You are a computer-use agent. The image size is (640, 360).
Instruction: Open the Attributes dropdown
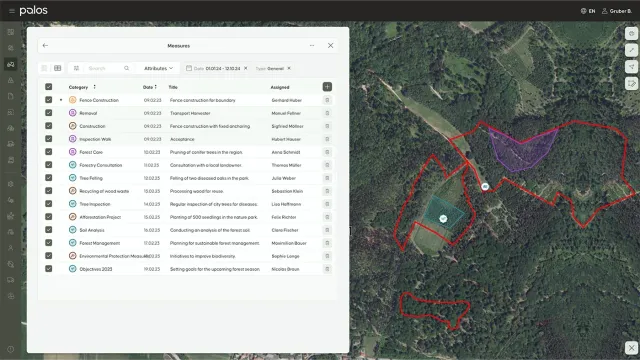(x=158, y=68)
